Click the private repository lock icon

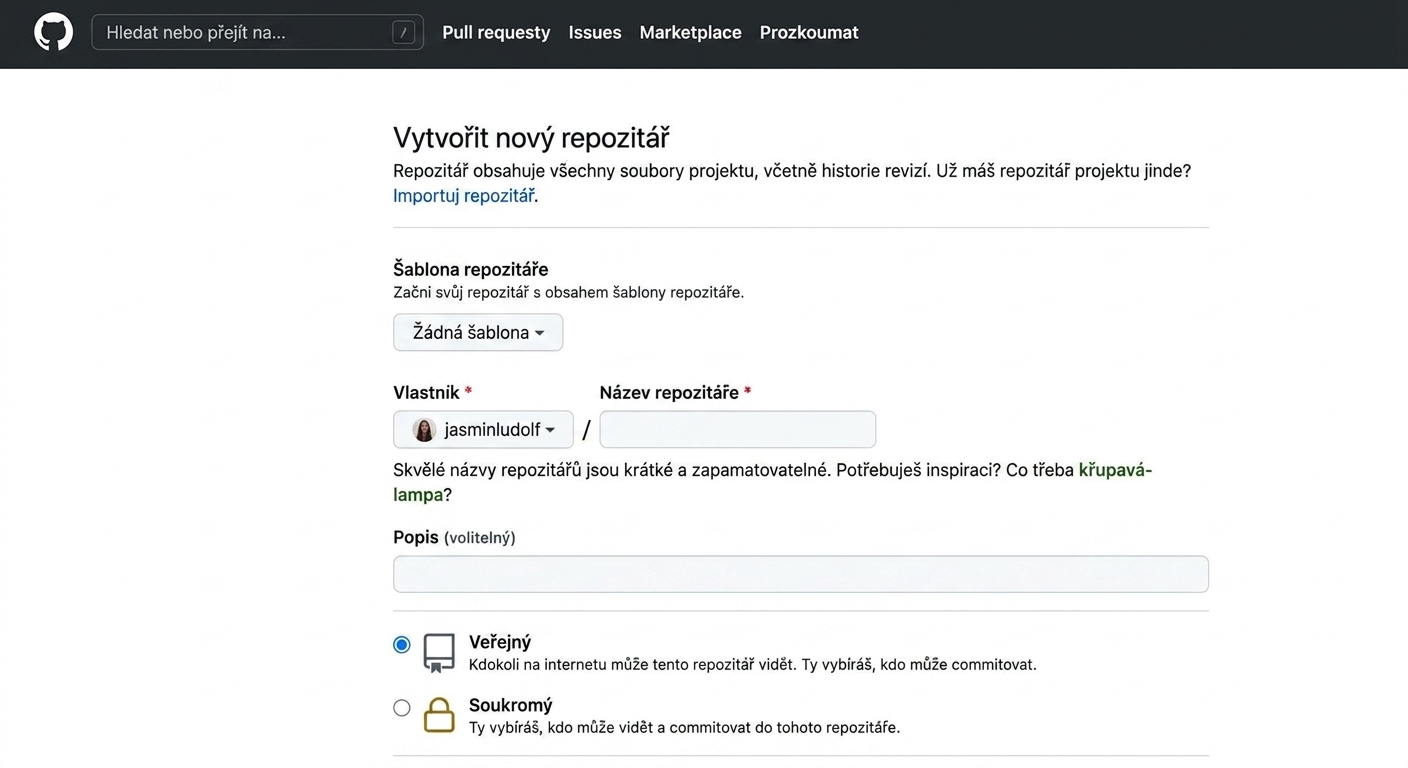tap(439, 716)
